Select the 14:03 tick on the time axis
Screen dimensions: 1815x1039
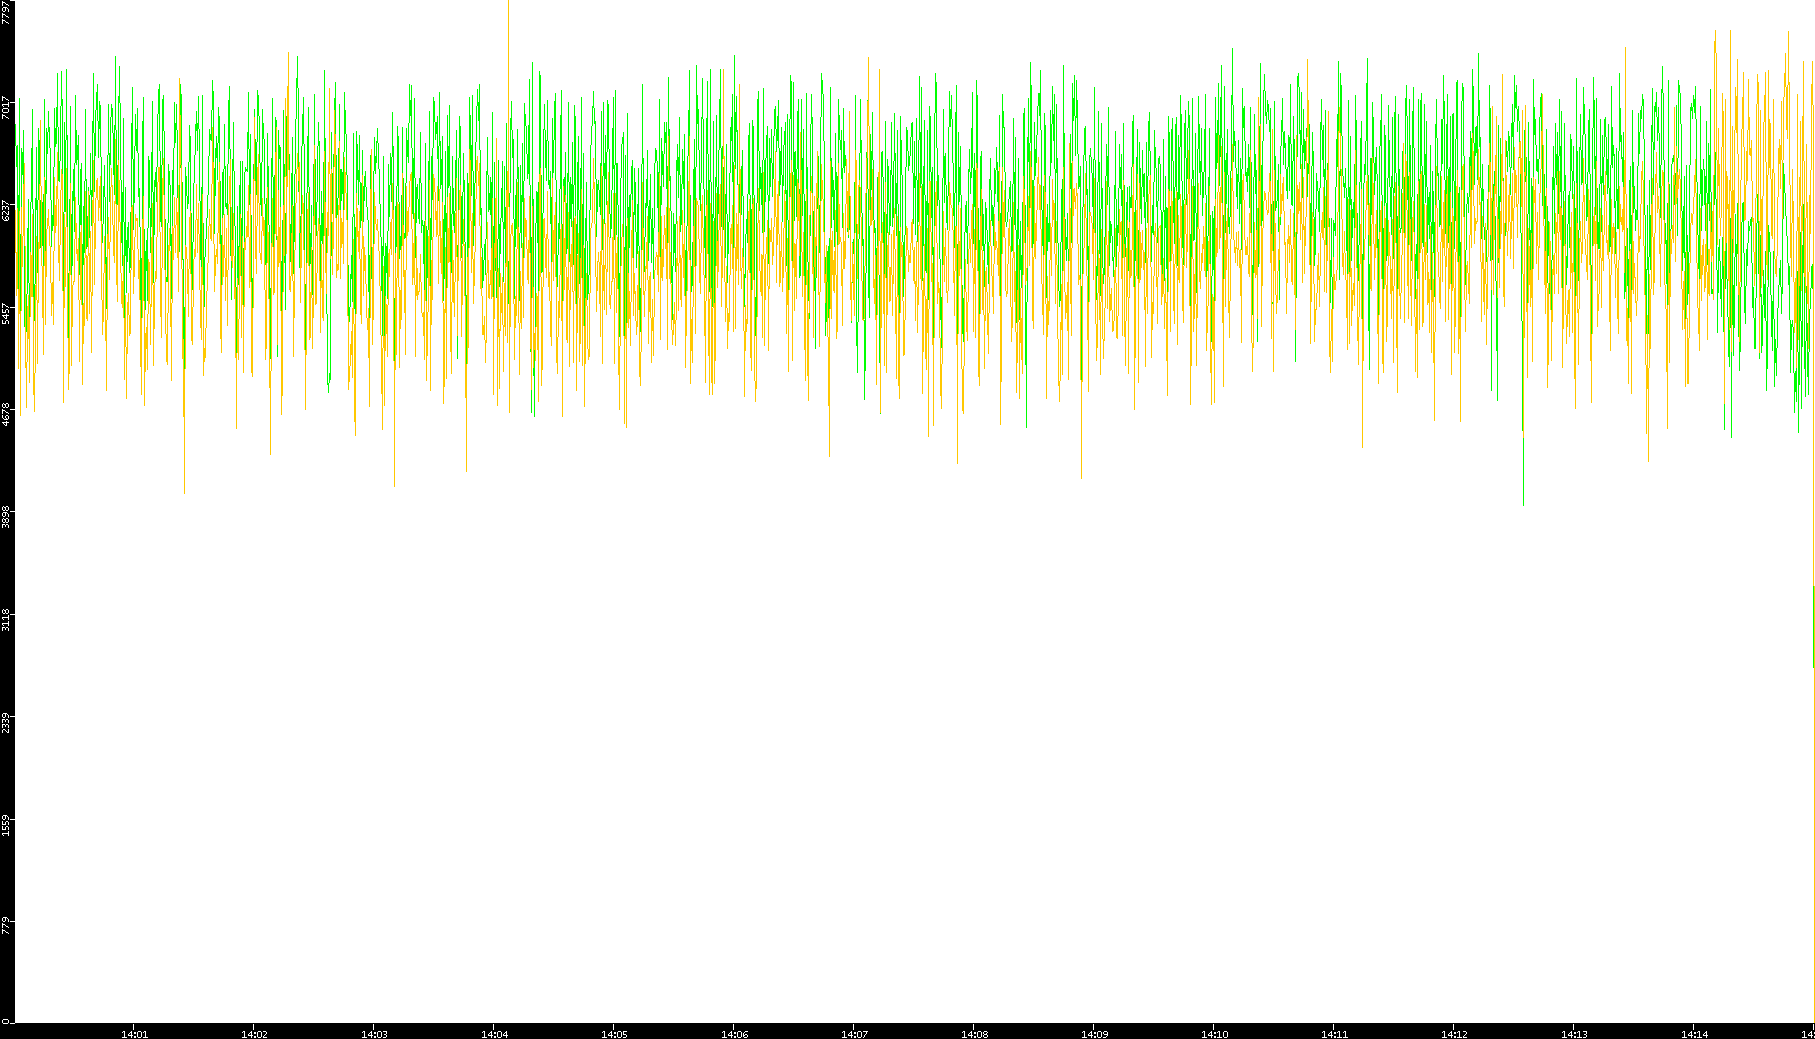coord(374,1033)
